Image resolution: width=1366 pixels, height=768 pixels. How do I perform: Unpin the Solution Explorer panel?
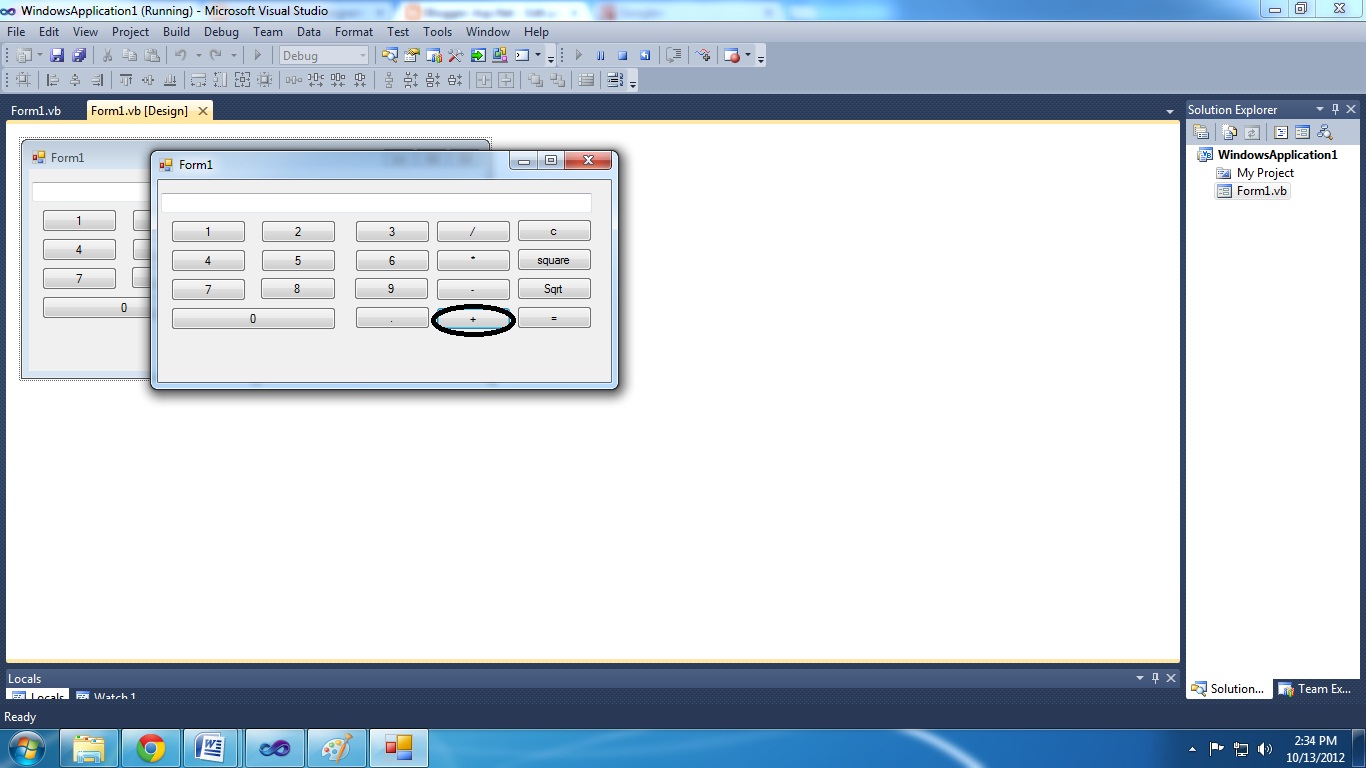point(1337,109)
